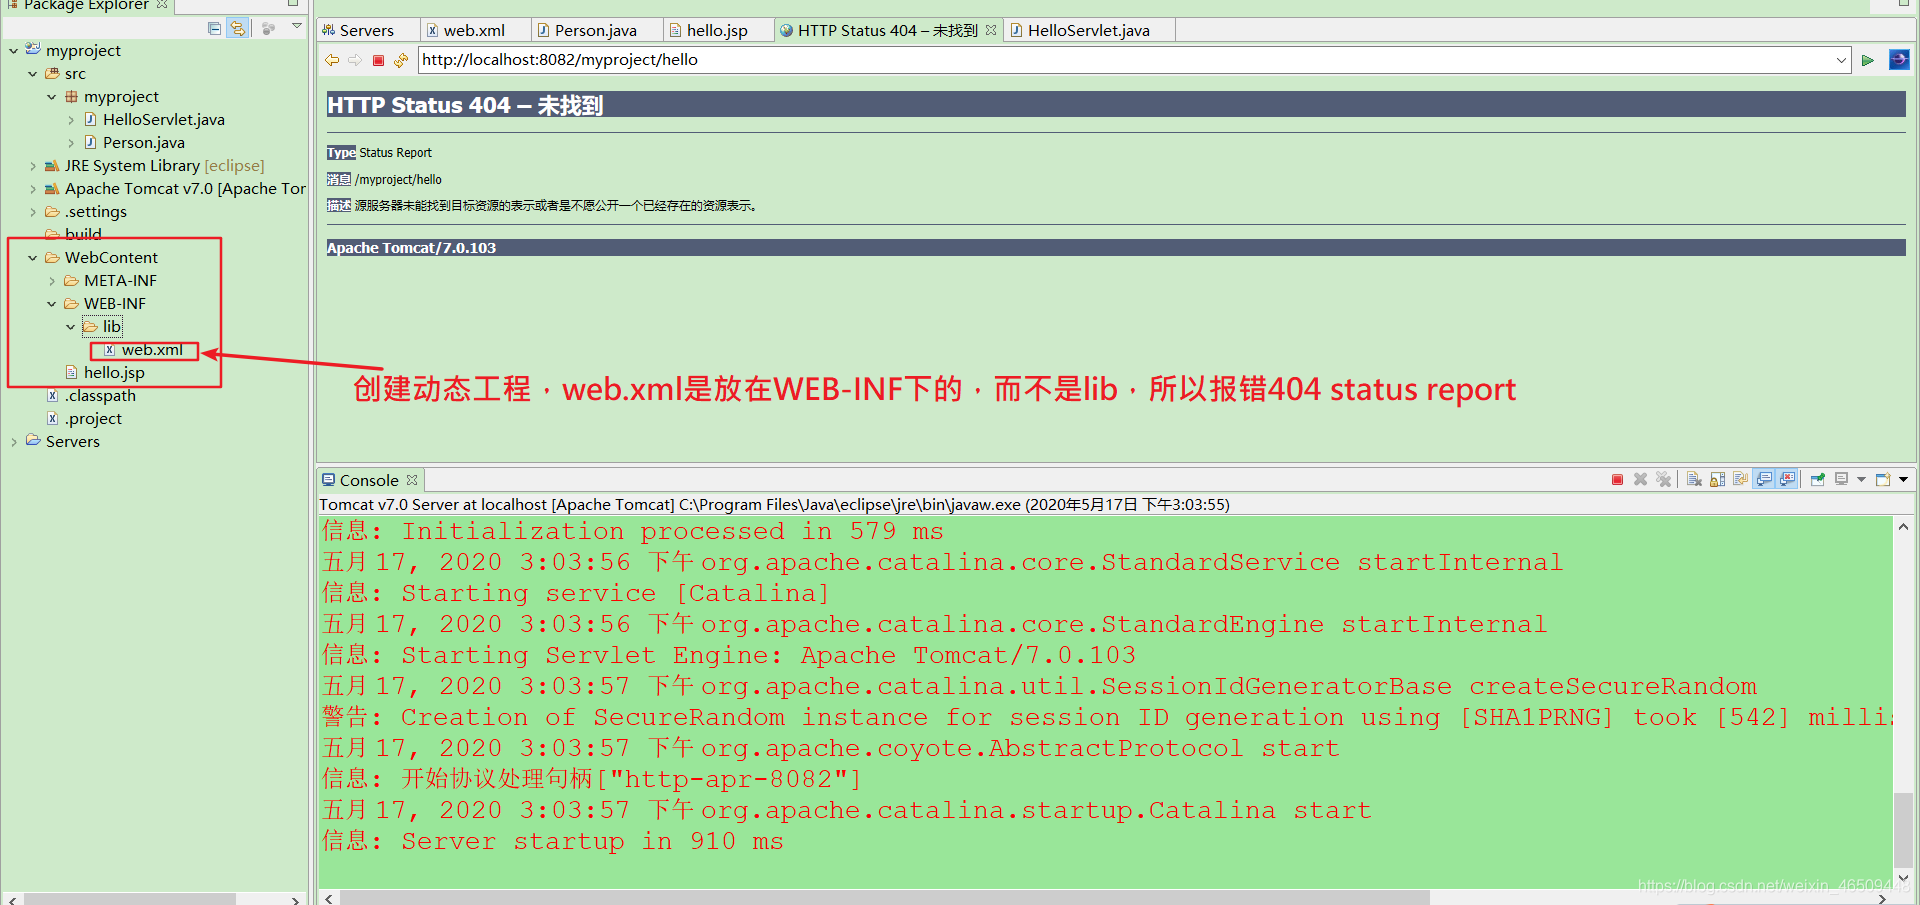Collapse the myproject package
1920x905 pixels.
pos(51,97)
